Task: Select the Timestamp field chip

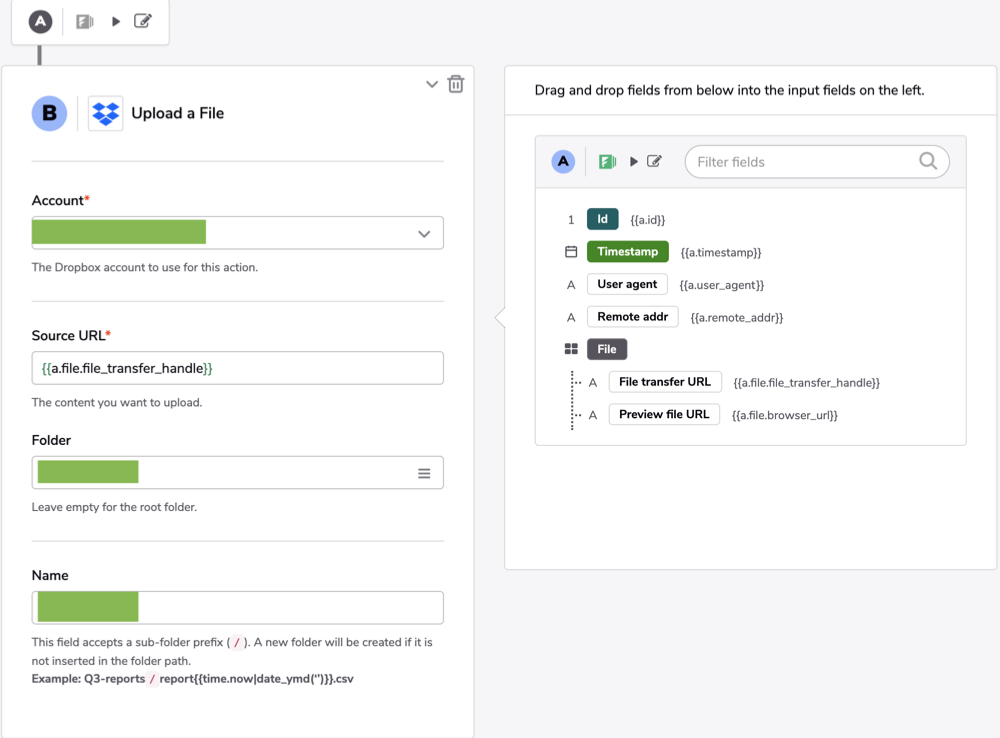Action: click(628, 252)
